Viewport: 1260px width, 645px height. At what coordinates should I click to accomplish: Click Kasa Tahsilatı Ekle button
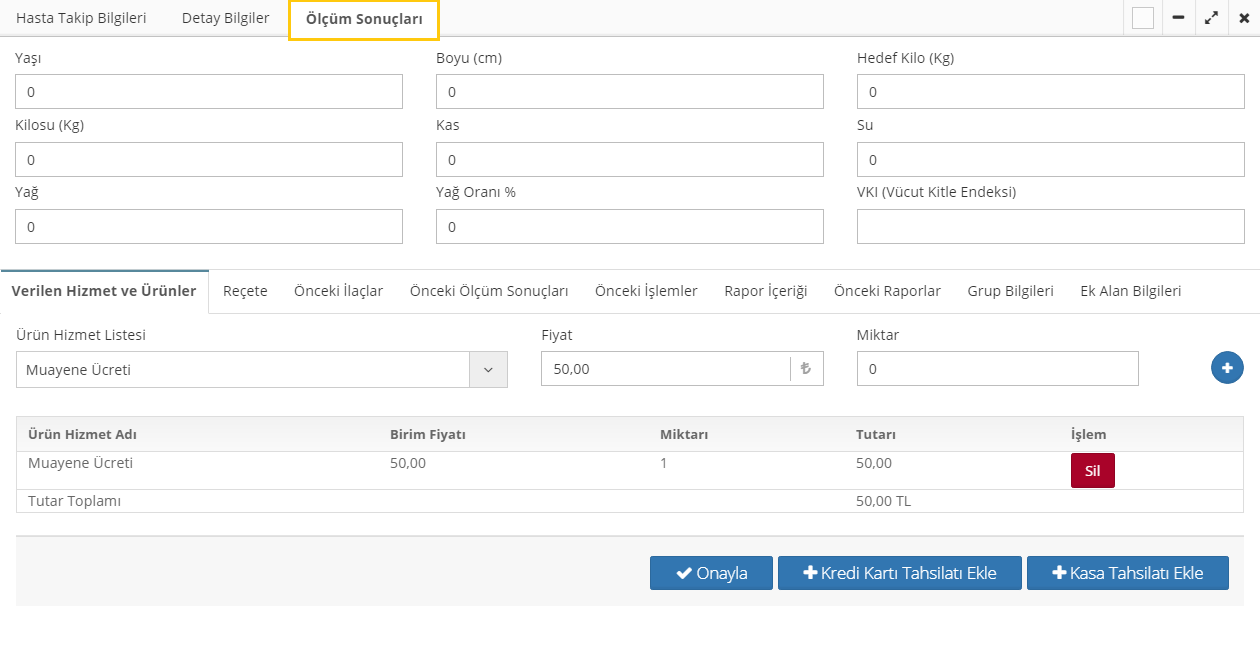click(1127, 573)
